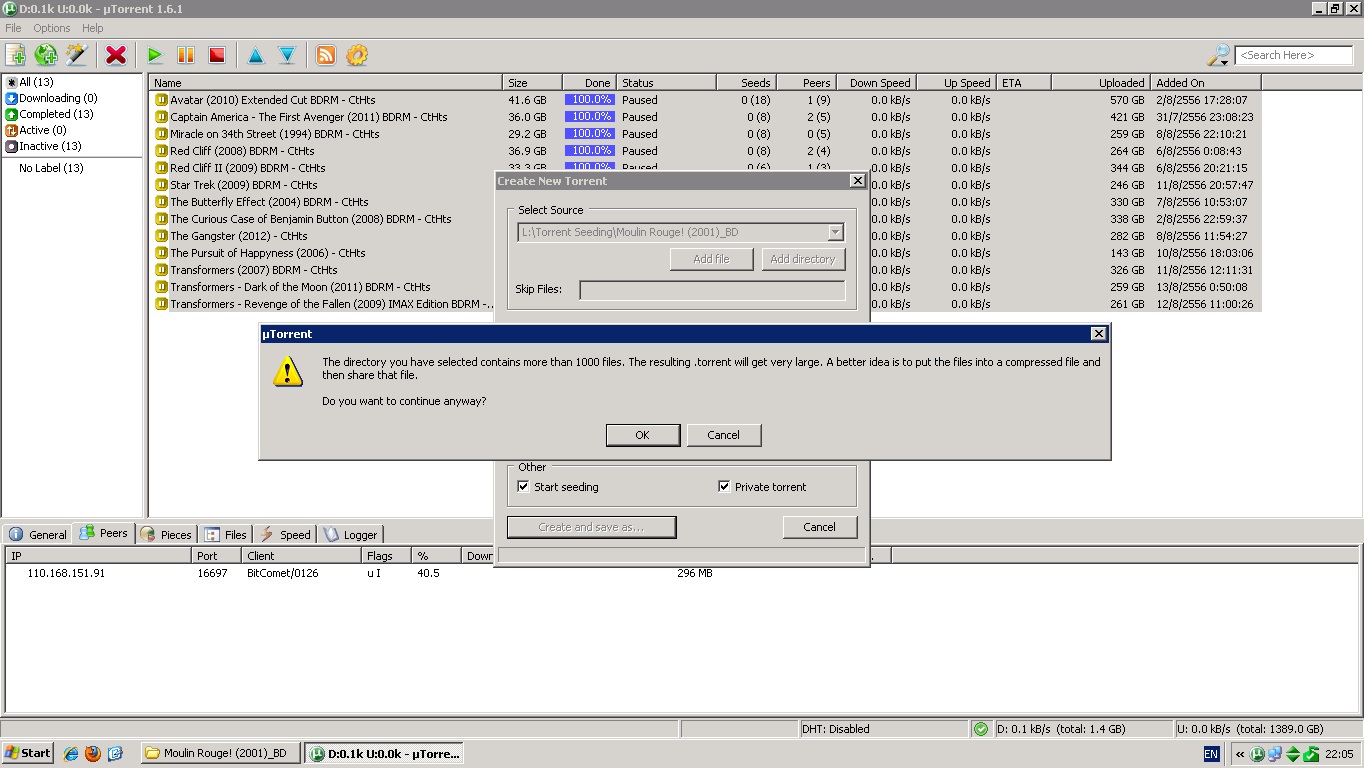This screenshot has height=768, width=1364.
Task: Click the paused icon beside The Gangster (2012)
Action: coord(161,236)
